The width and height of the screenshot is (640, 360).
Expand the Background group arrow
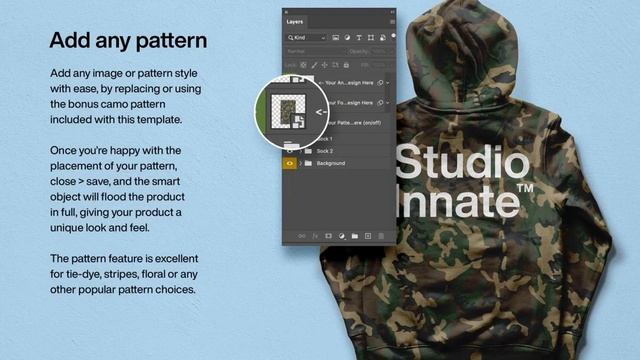tap(301, 163)
